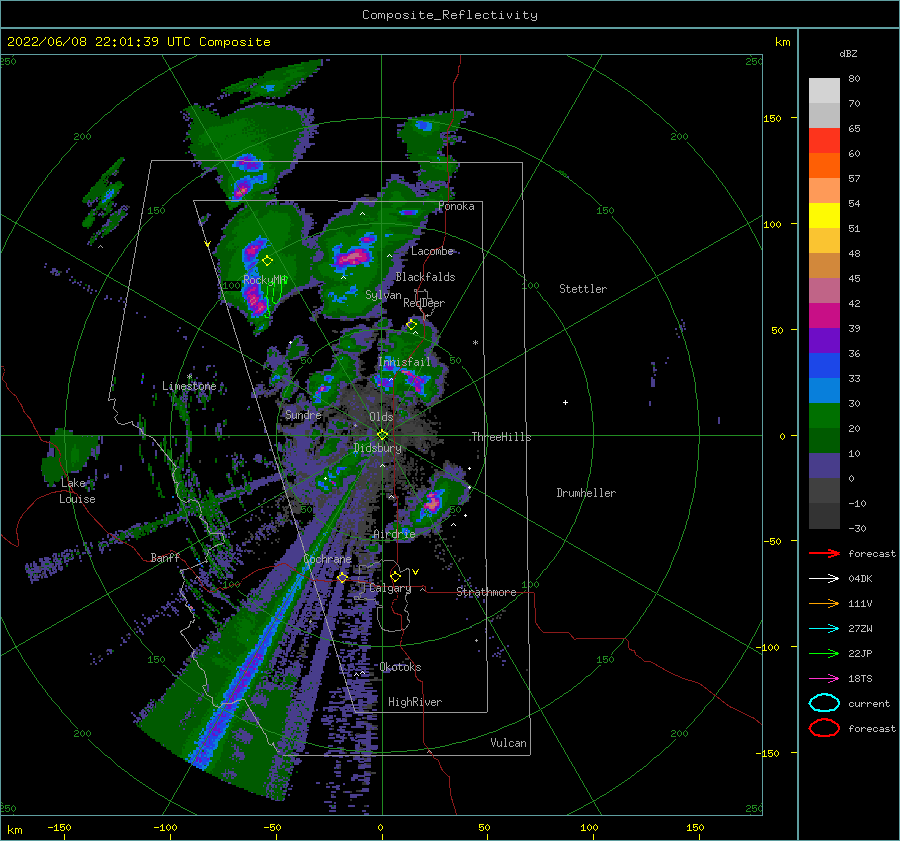Select the 50 tick on the right axis
The height and width of the screenshot is (841, 900).
click(x=777, y=330)
